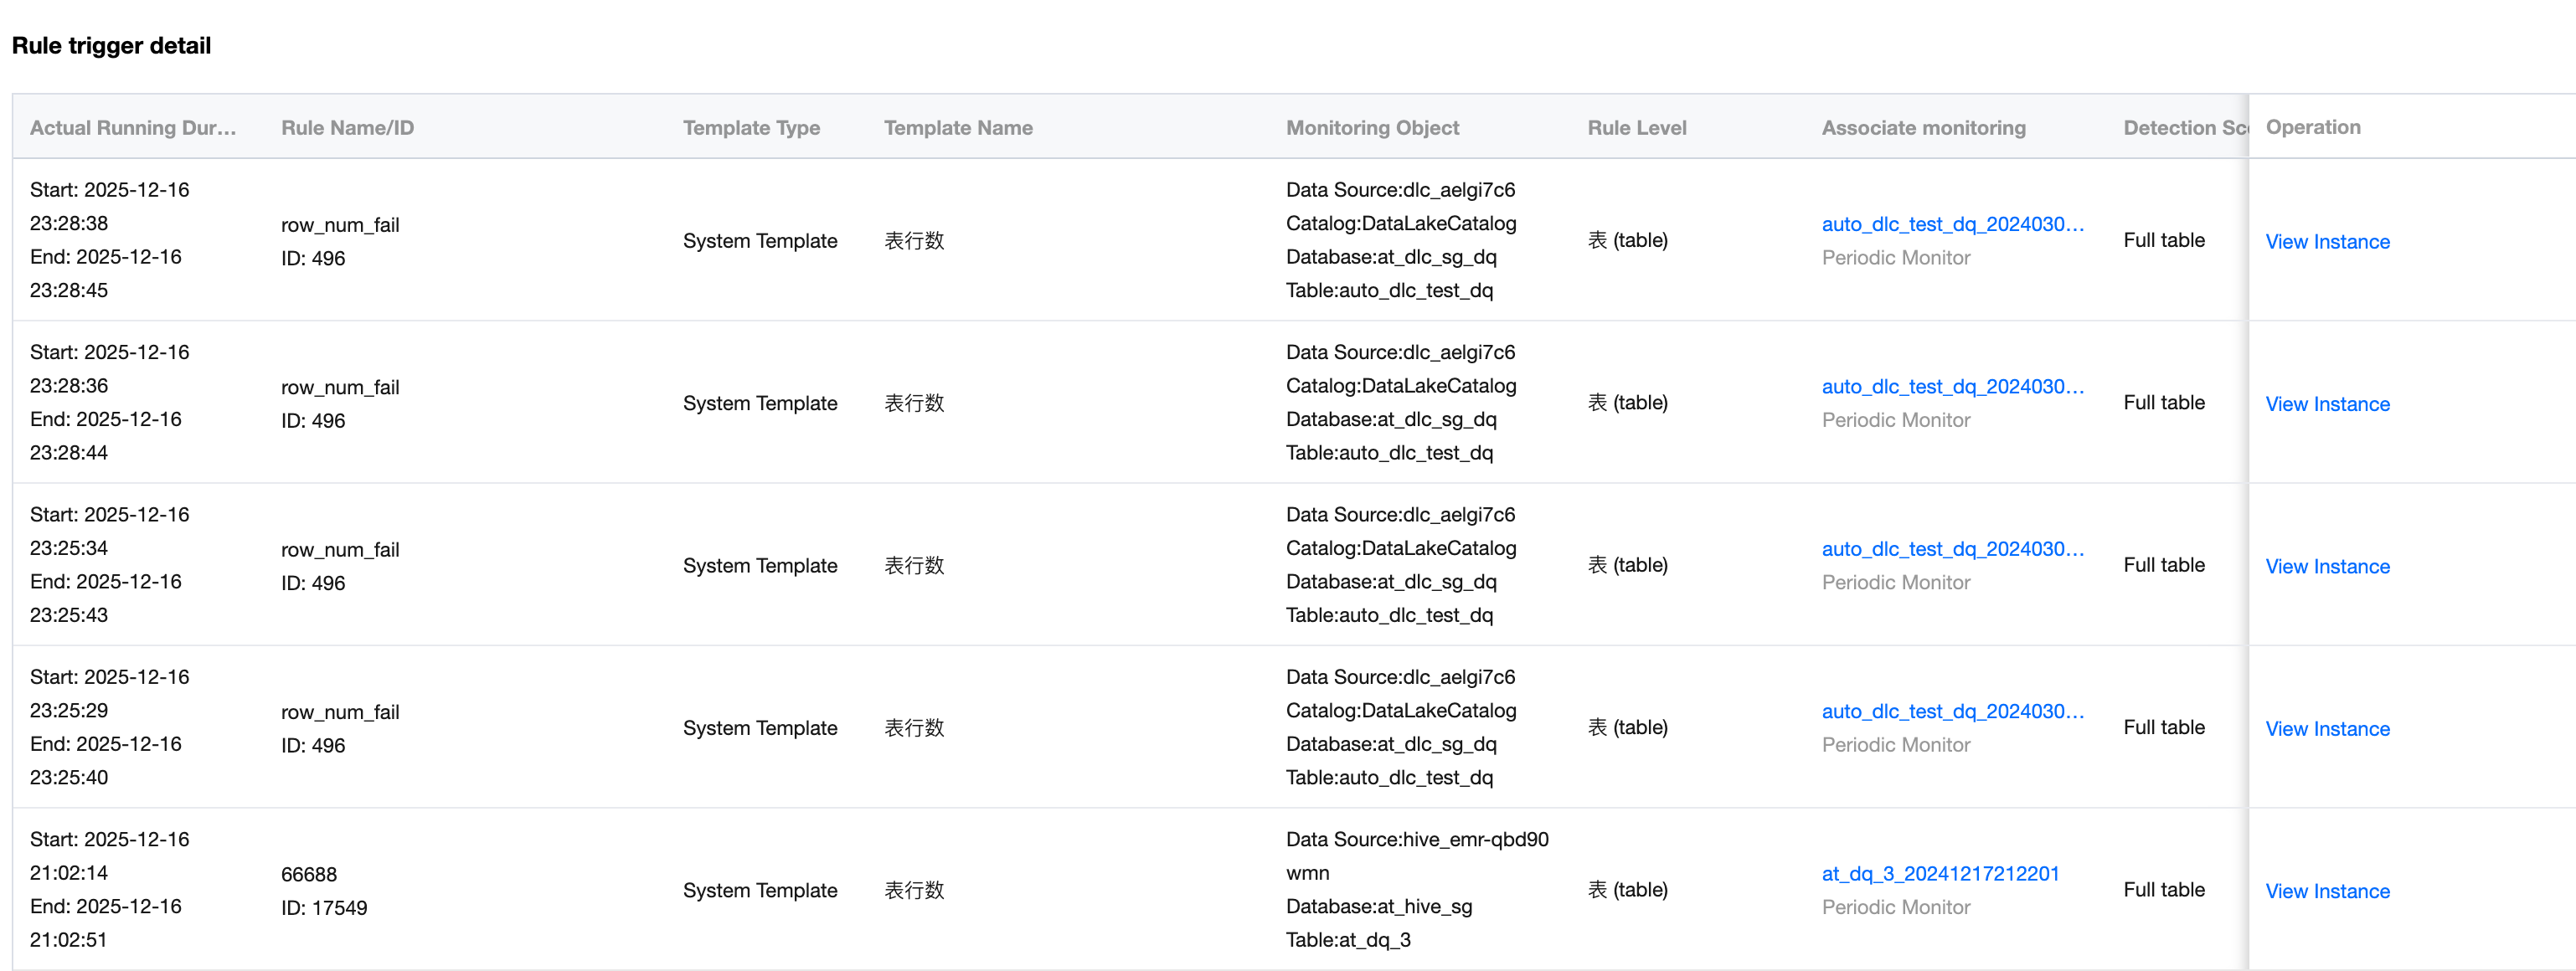This screenshot has width=2576, height=971.
Task: Click the Actual Running Duration column header
Action: tap(133, 128)
